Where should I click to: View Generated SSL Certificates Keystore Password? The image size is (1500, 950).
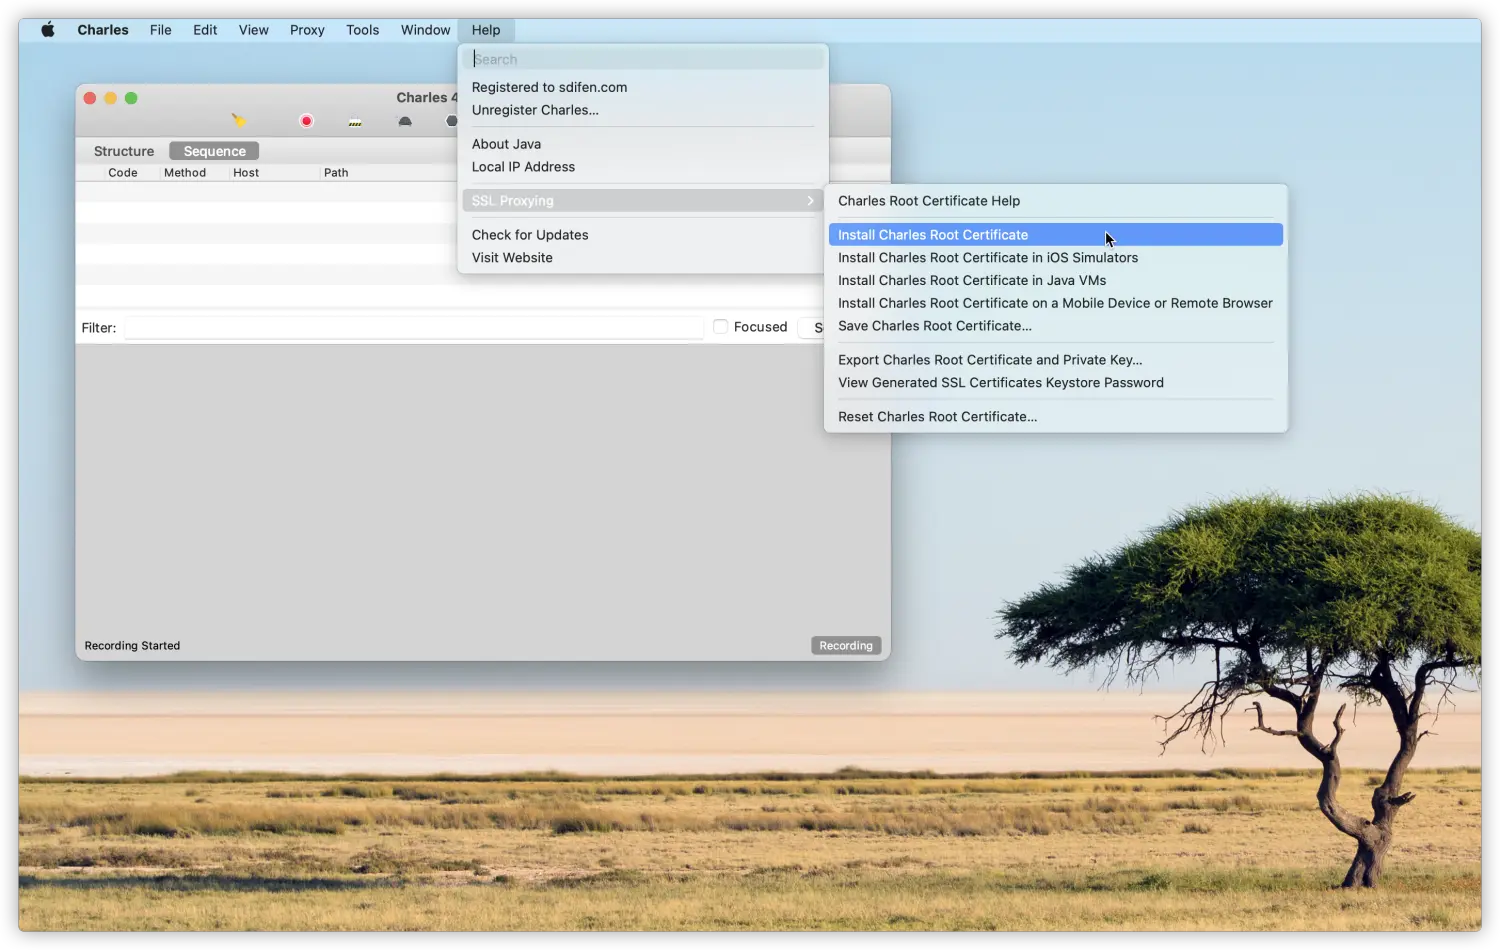pos(1056,383)
